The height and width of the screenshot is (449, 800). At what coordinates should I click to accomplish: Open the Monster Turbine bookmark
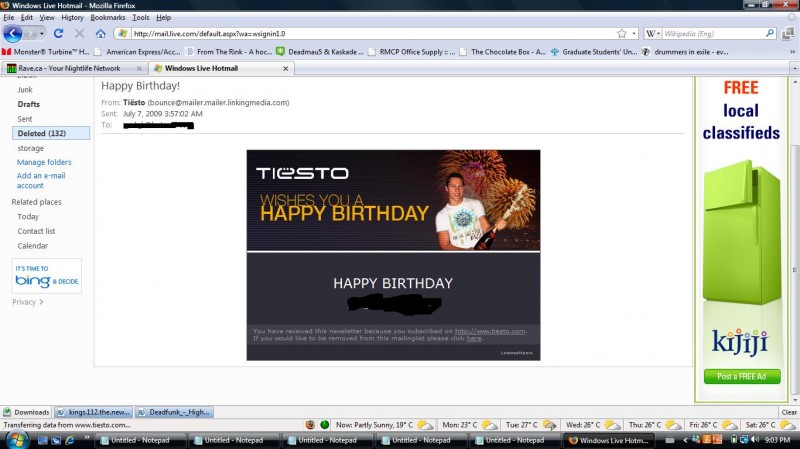(46, 52)
